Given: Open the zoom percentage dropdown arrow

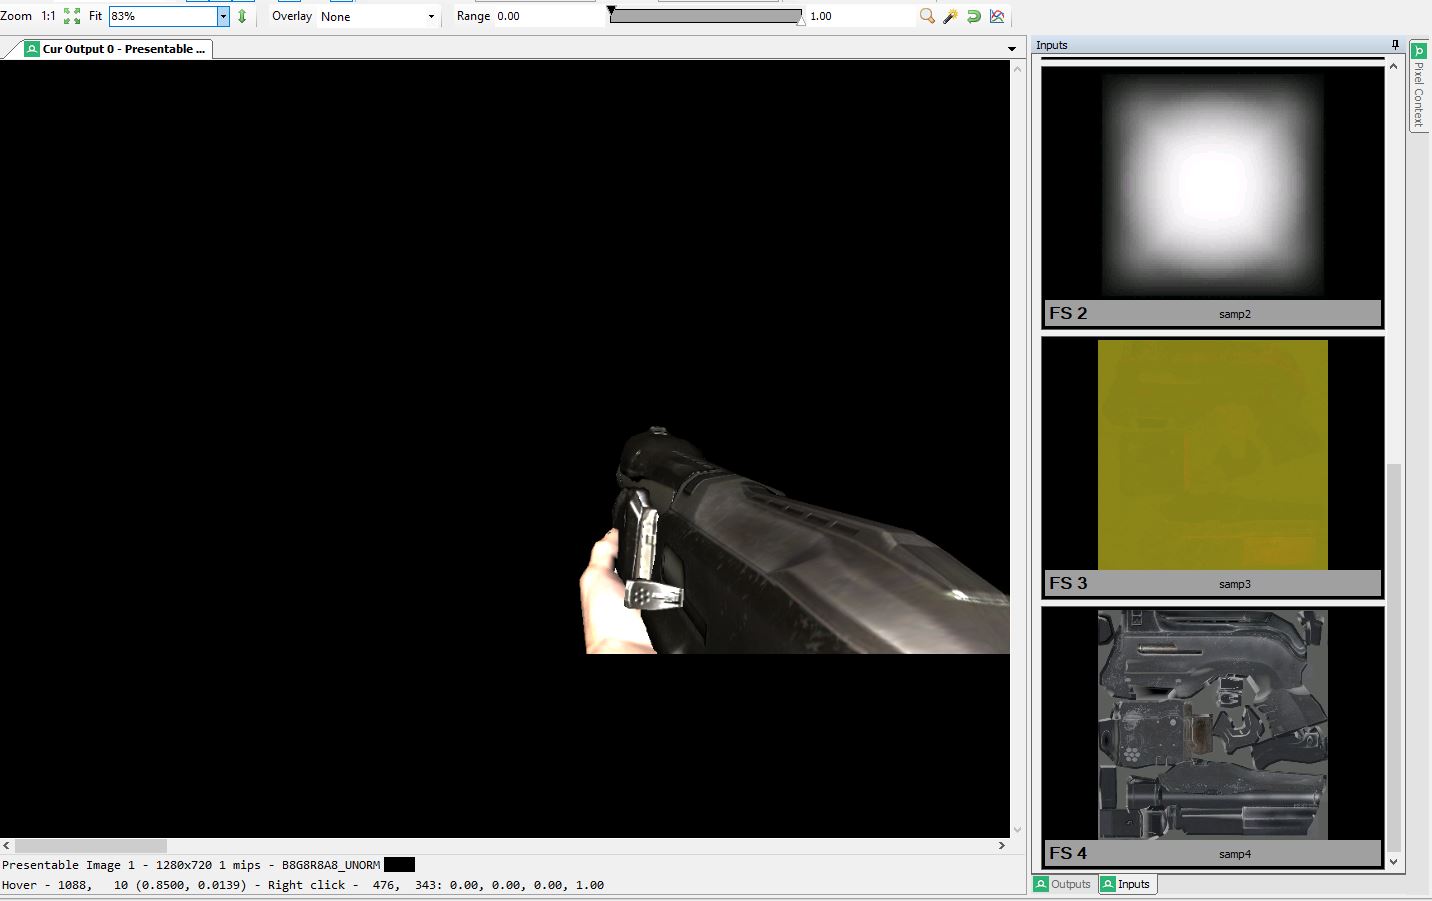Looking at the screenshot, I should pos(223,16).
